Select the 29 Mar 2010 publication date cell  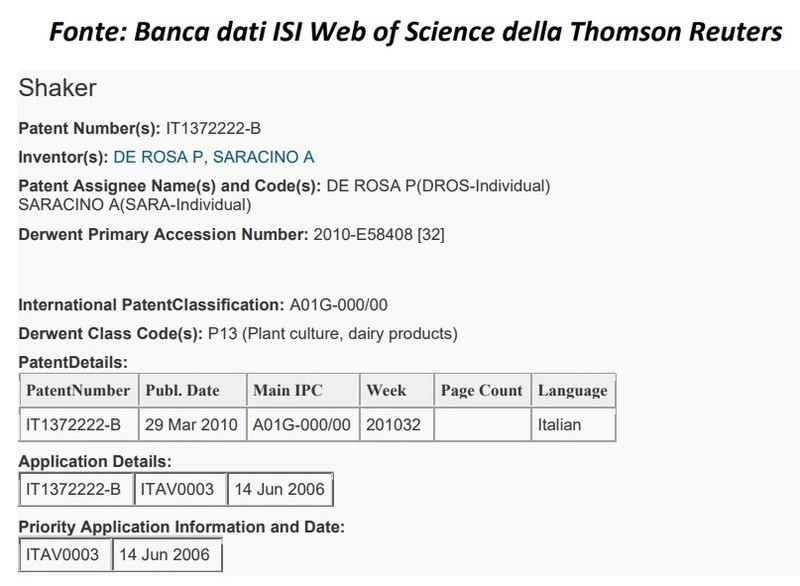coord(190,424)
